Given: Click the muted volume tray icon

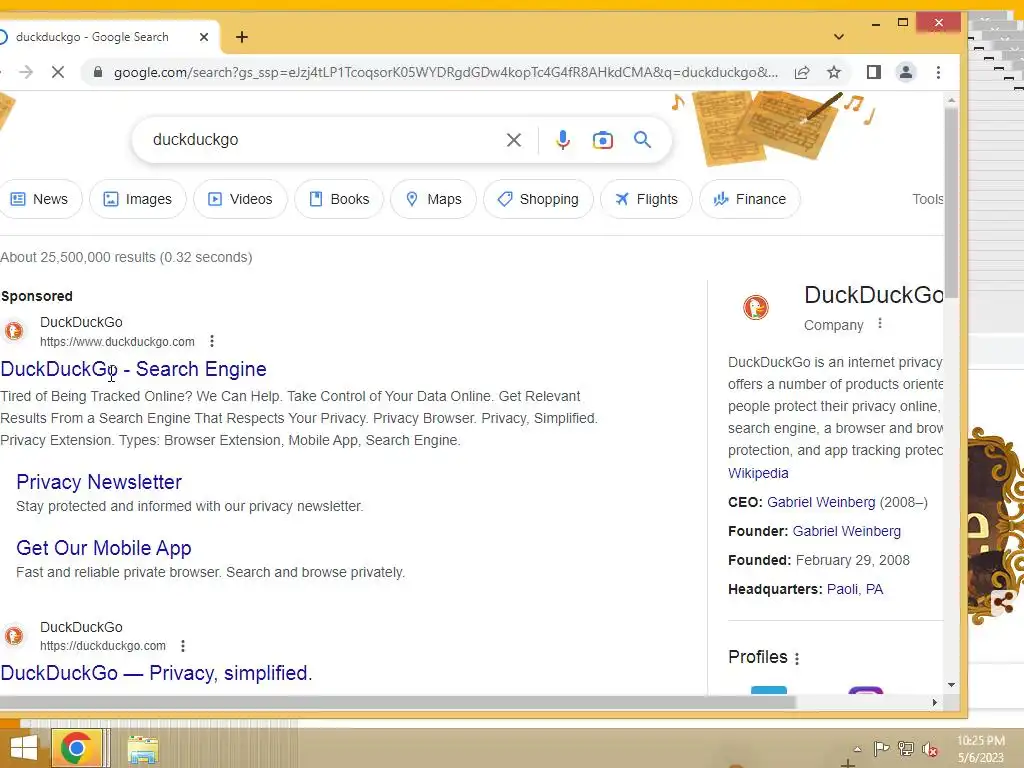Looking at the screenshot, I should [930, 749].
